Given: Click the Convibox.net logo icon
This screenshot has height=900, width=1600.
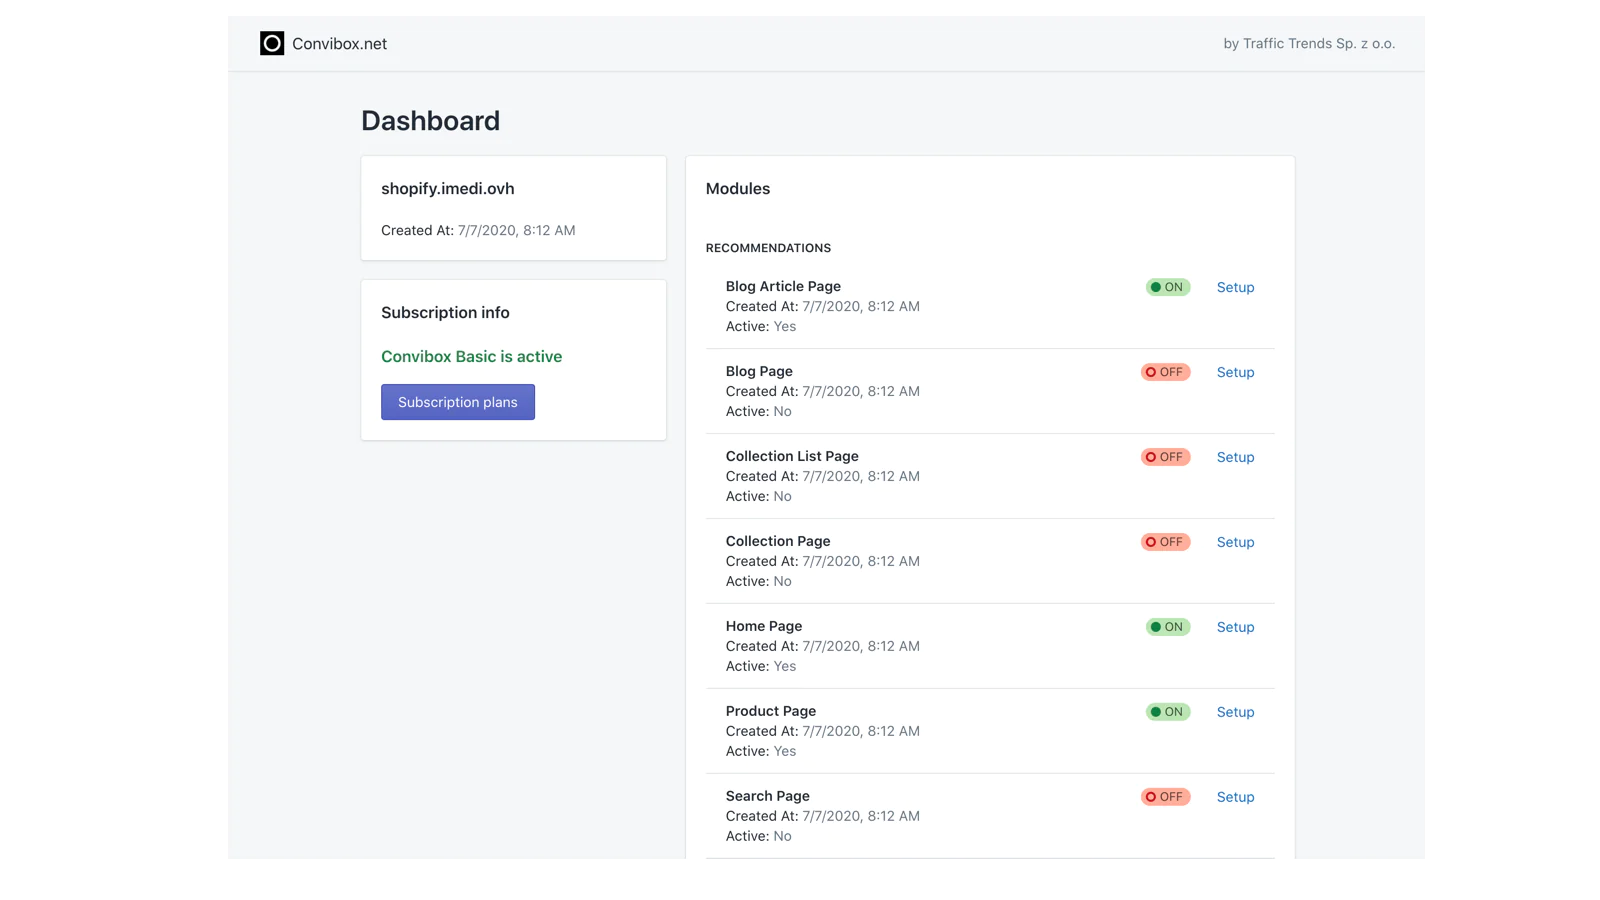Looking at the screenshot, I should [x=272, y=43].
